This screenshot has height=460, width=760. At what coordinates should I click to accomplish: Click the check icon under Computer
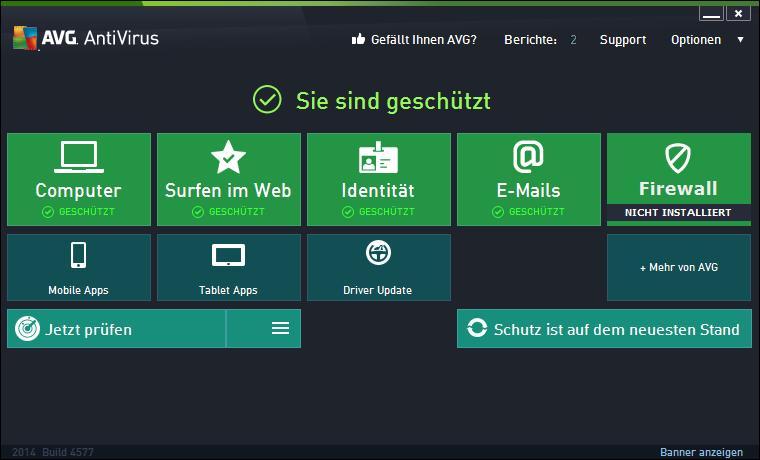(48, 212)
